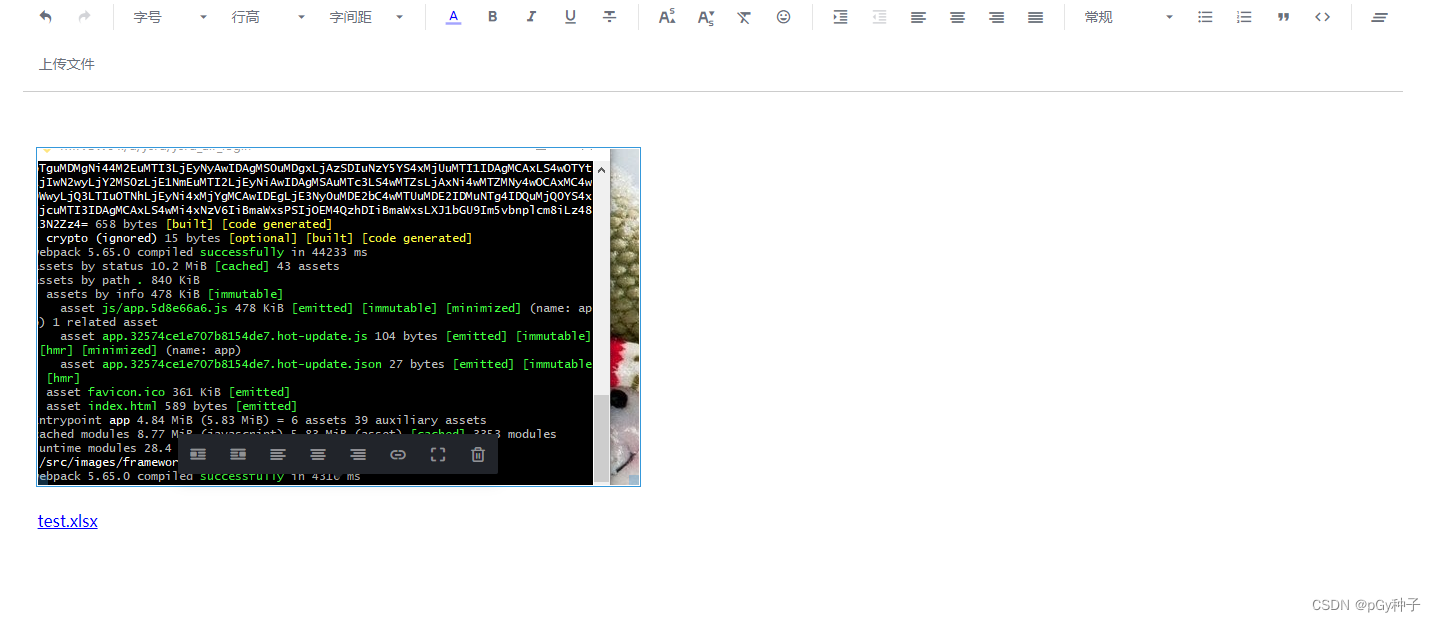Click the 上传文件 upload link
1436x622 pixels.
66,63
